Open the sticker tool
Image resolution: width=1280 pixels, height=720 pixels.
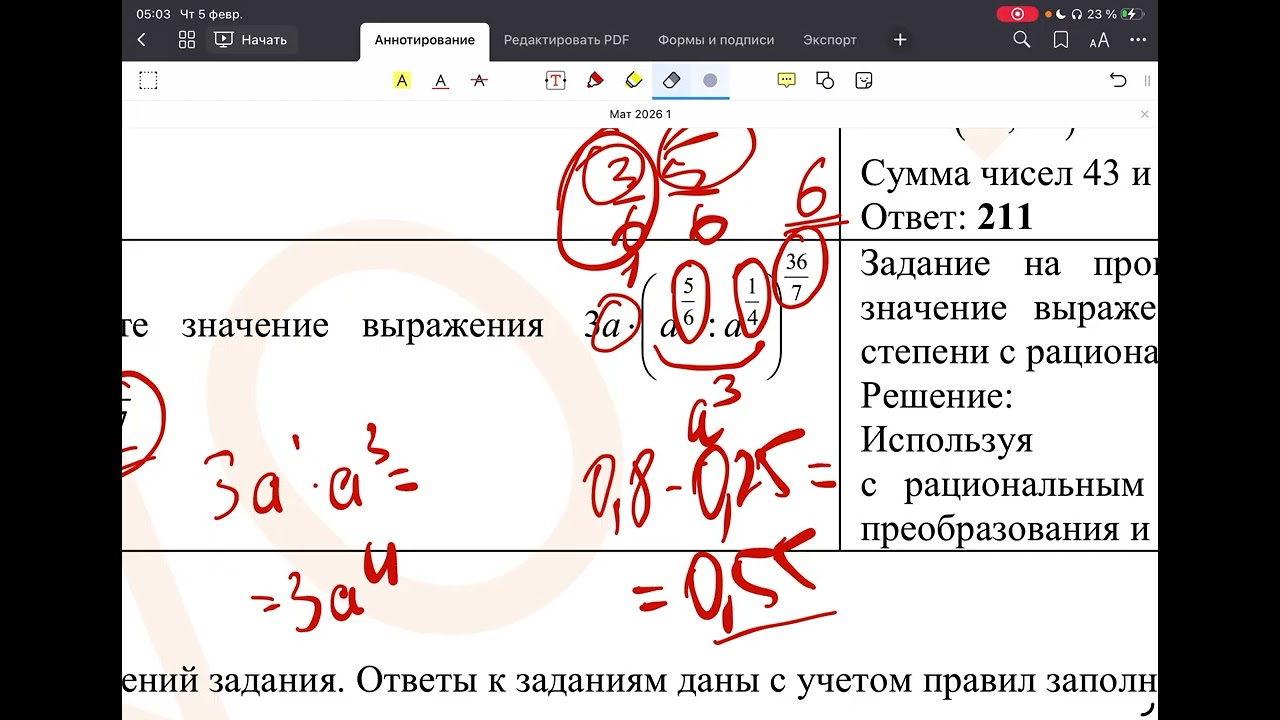coord(864,81)
